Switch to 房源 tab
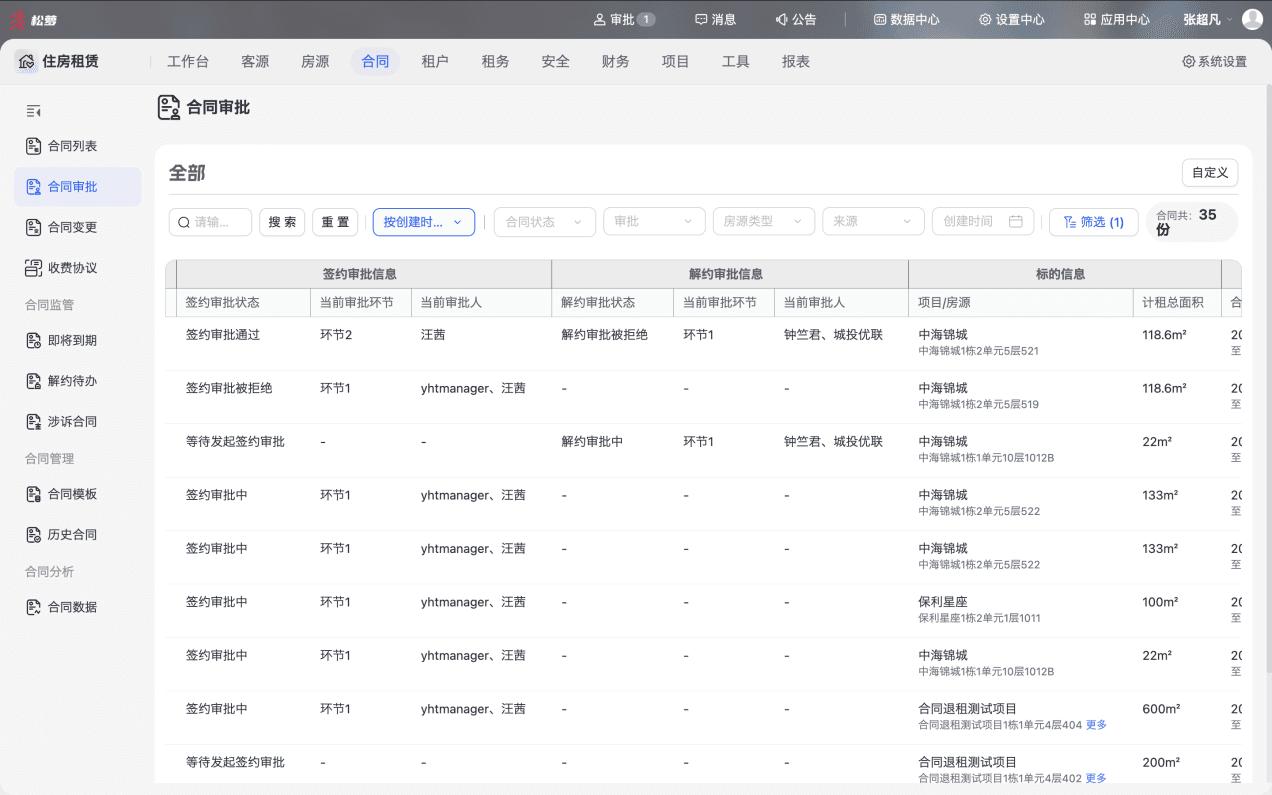This screenshot has width=1272, height=795. point(315,62)
